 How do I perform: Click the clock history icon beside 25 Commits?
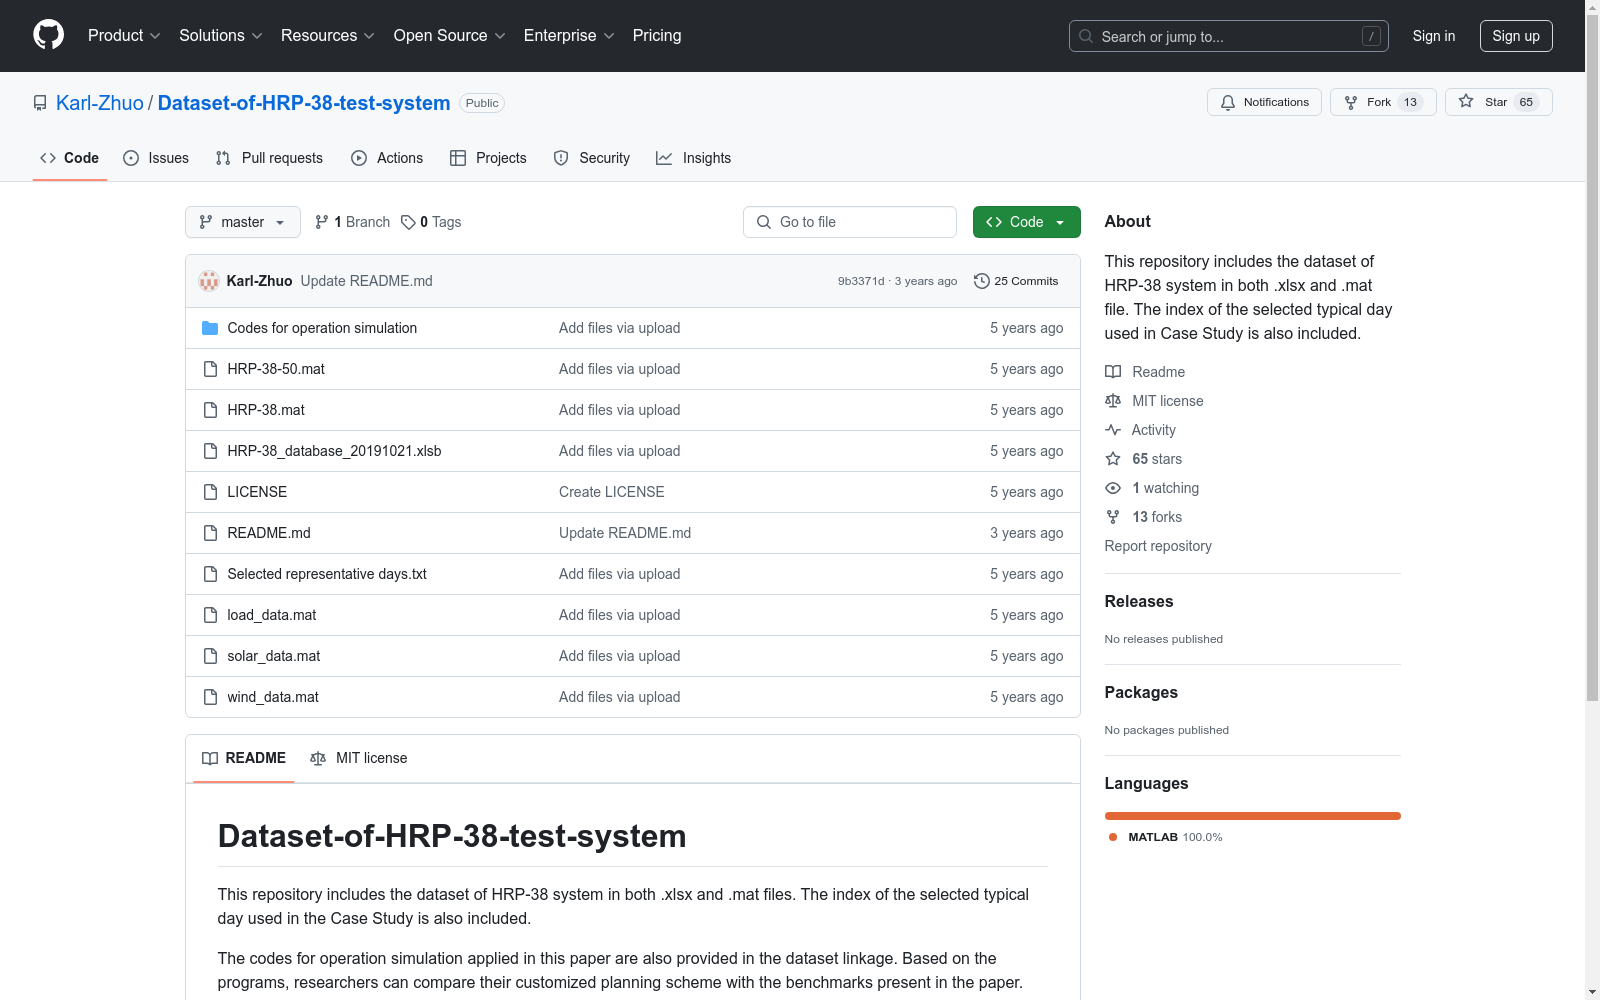(982, 281)
